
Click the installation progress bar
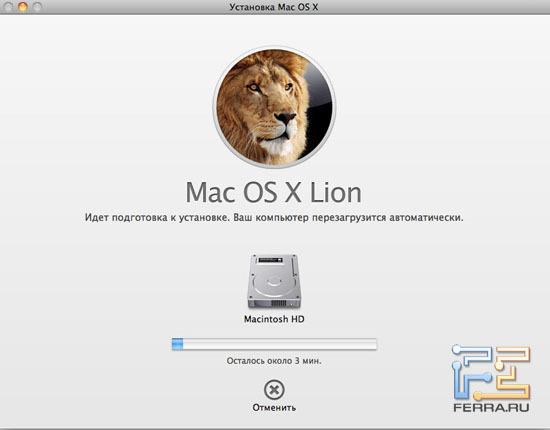click(x=274, y=344)
